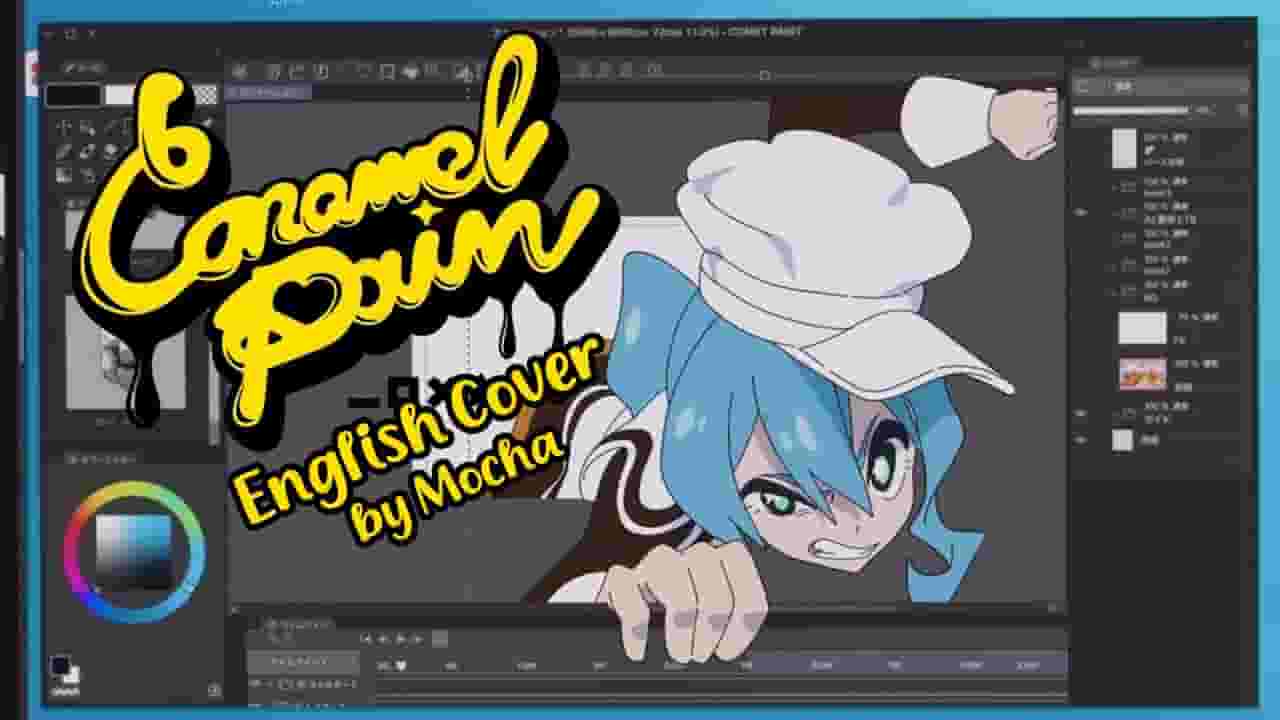The image size is (1280, 720).
Task: Select the large white layer thumbnail
Action: [x=1142, y=327]
